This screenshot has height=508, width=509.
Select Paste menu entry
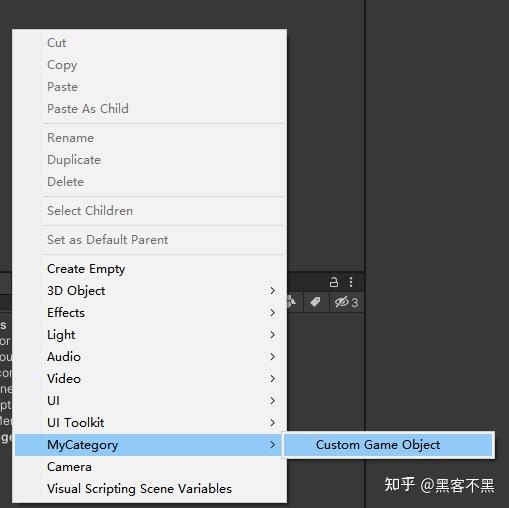coord(149,87)
